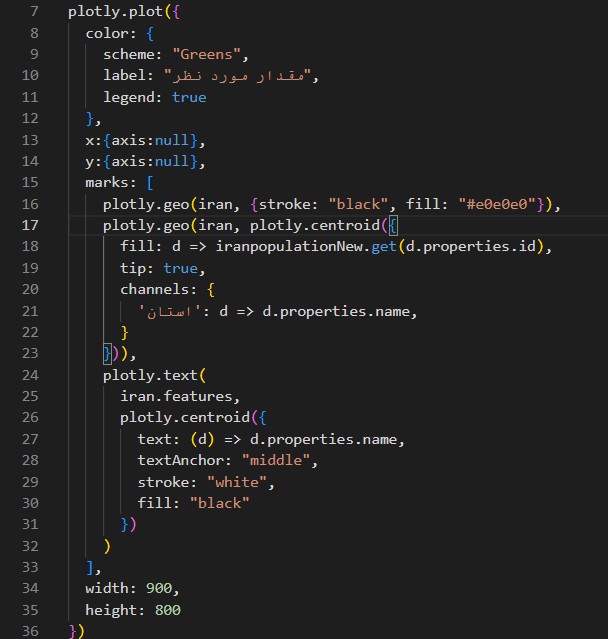Click 'x:{axis:null}' on line 13
This screenshot has width=608, height=639.
pyautogui.click(x=141, y=140)
